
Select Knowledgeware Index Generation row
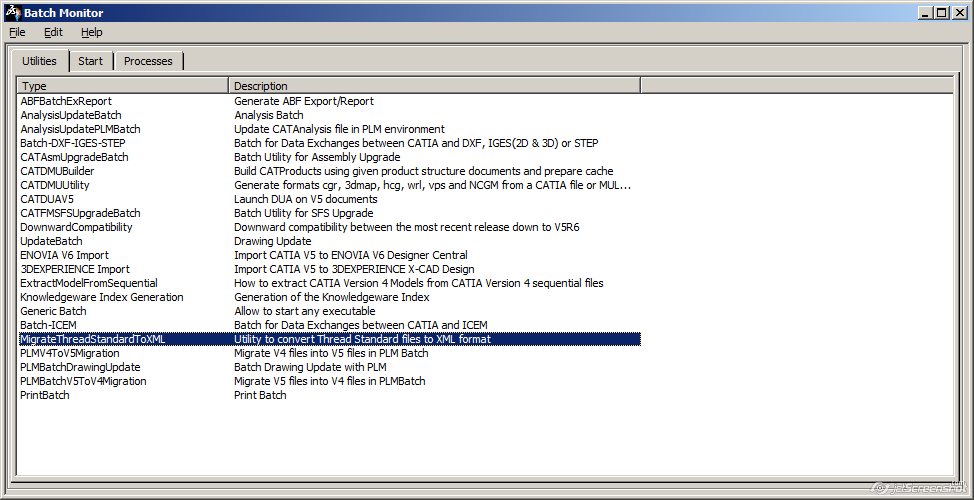tap(102, 297)
